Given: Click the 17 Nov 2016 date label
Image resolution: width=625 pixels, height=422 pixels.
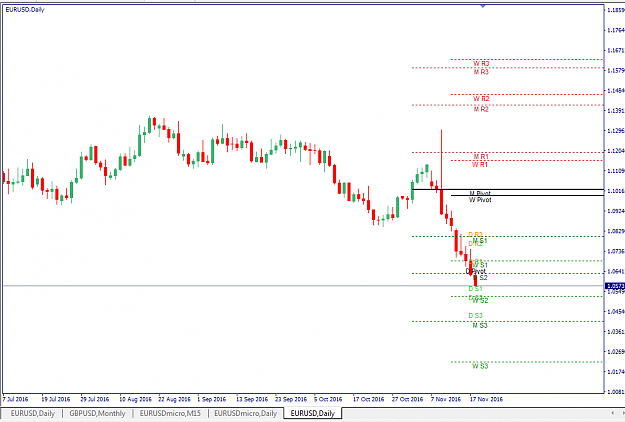Looking at the screenshot, I should 486,399.
